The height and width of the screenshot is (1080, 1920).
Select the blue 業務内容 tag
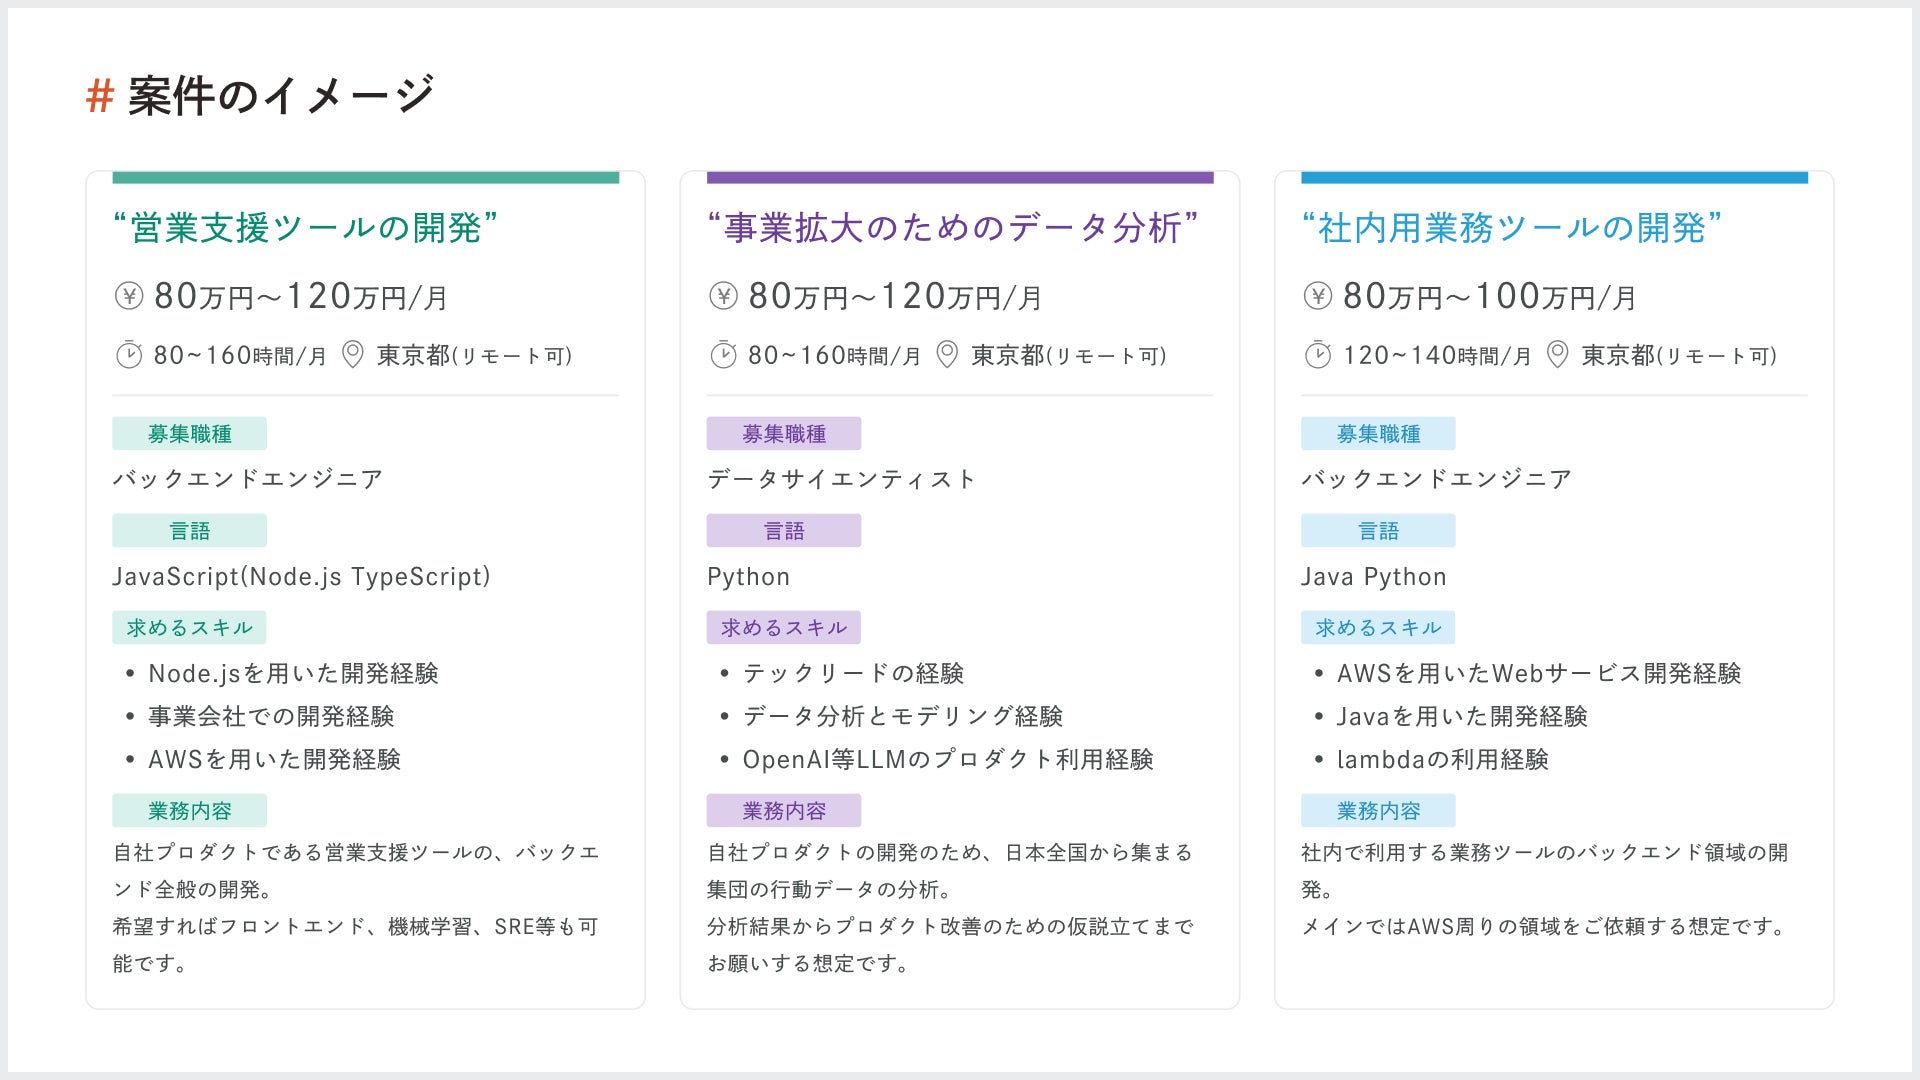(1377, 811)
